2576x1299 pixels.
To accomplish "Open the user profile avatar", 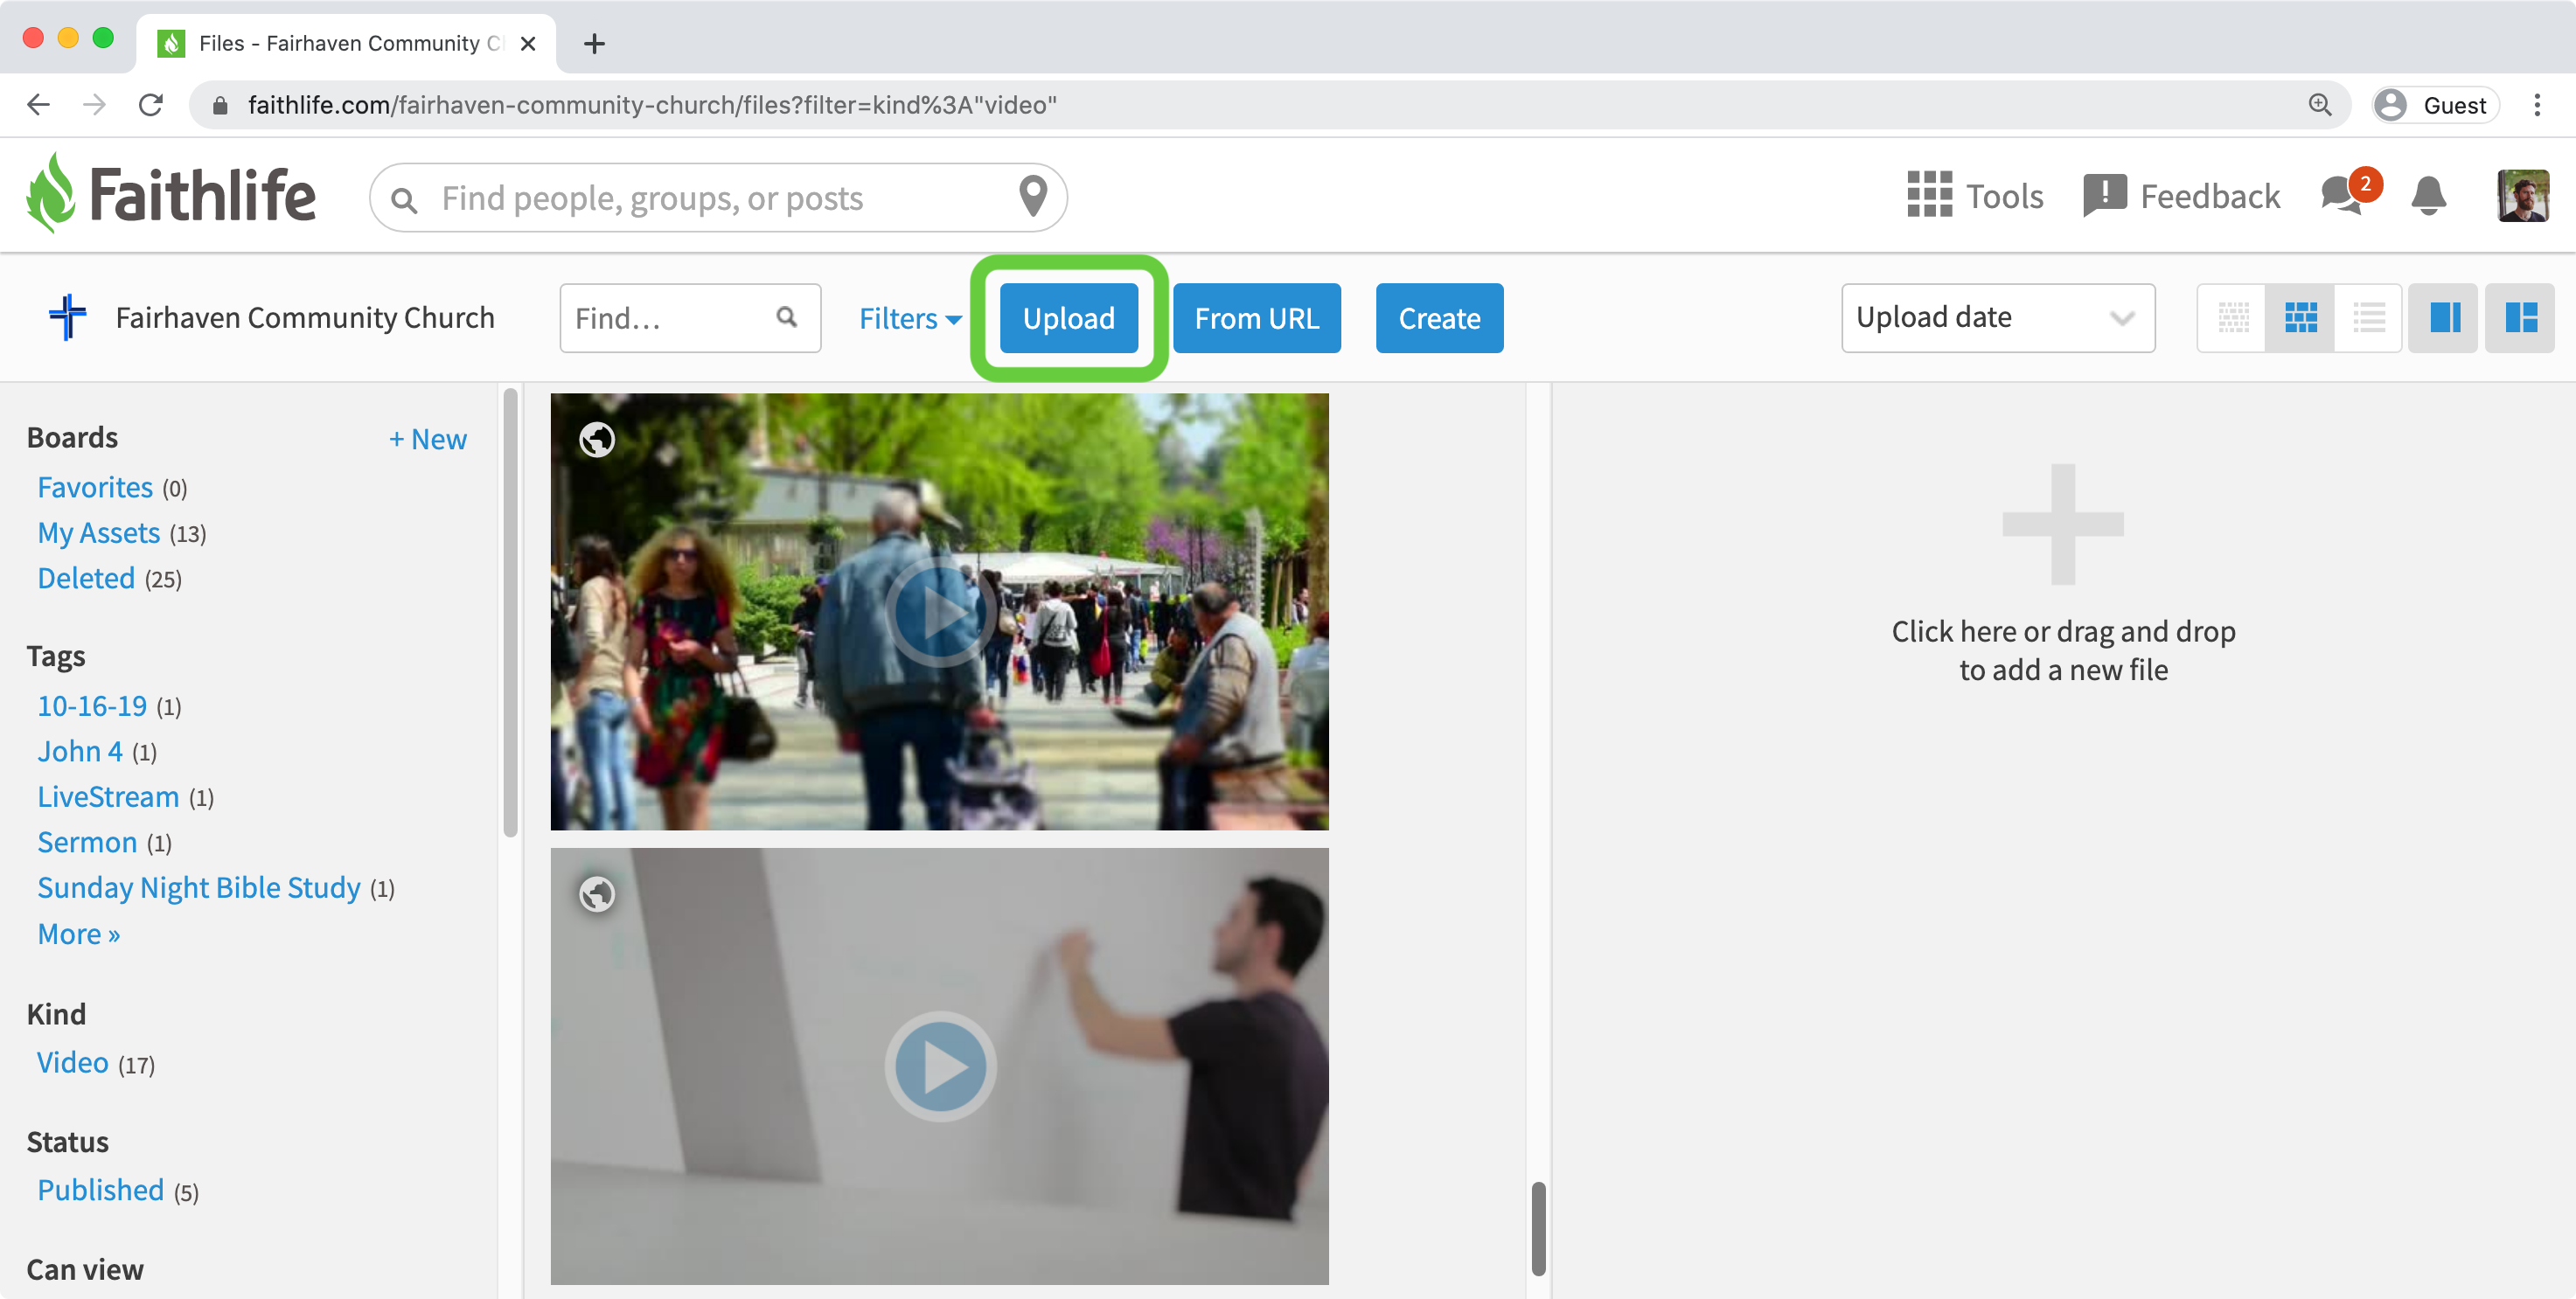I will [2522, 195].
